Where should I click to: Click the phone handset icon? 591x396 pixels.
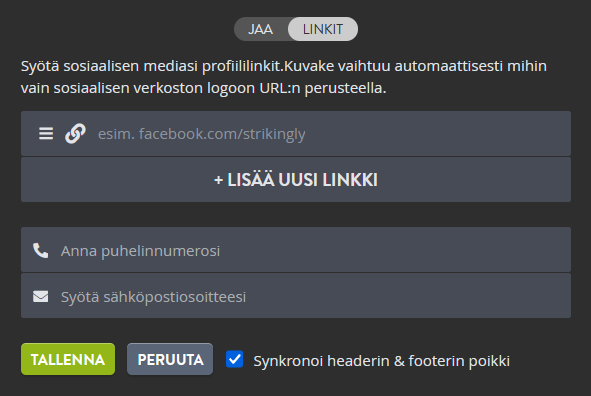point(41,251)
